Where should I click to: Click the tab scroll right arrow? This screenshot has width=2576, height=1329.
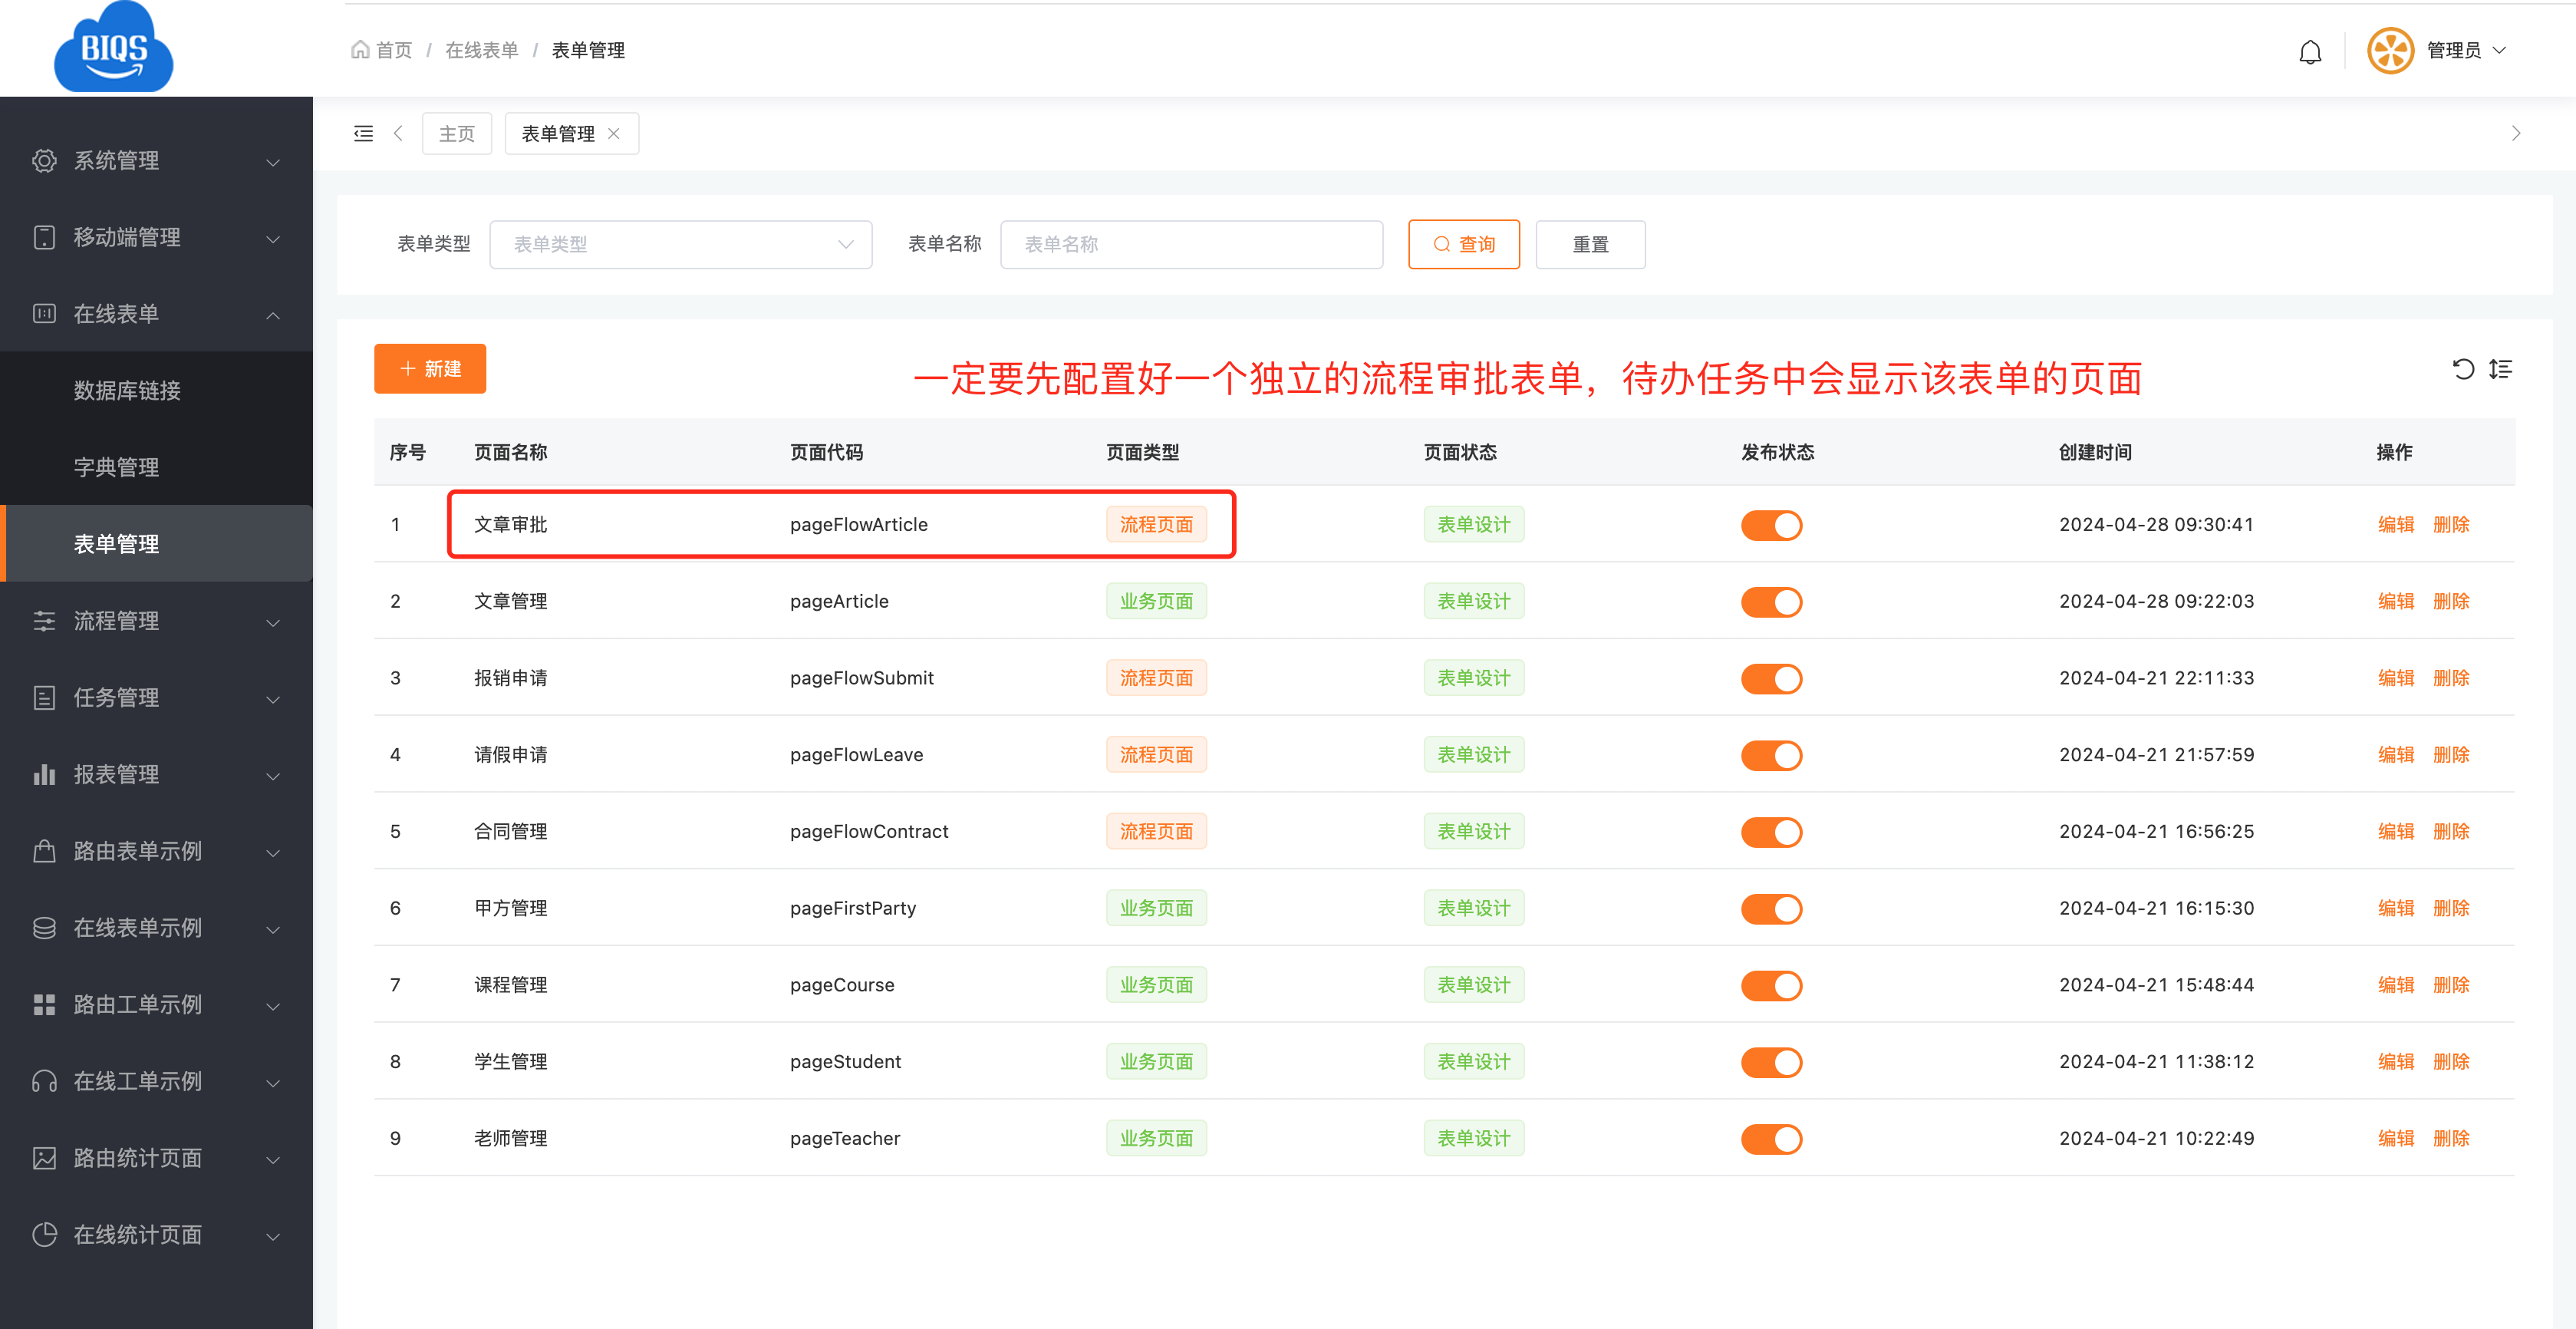2516,134
